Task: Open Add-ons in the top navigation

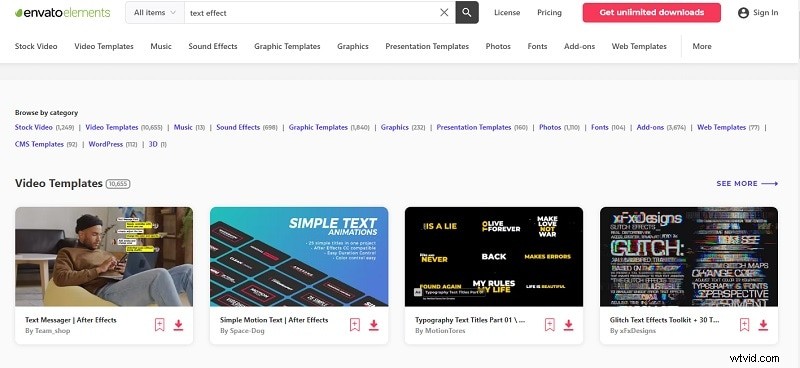Action: 579,46
